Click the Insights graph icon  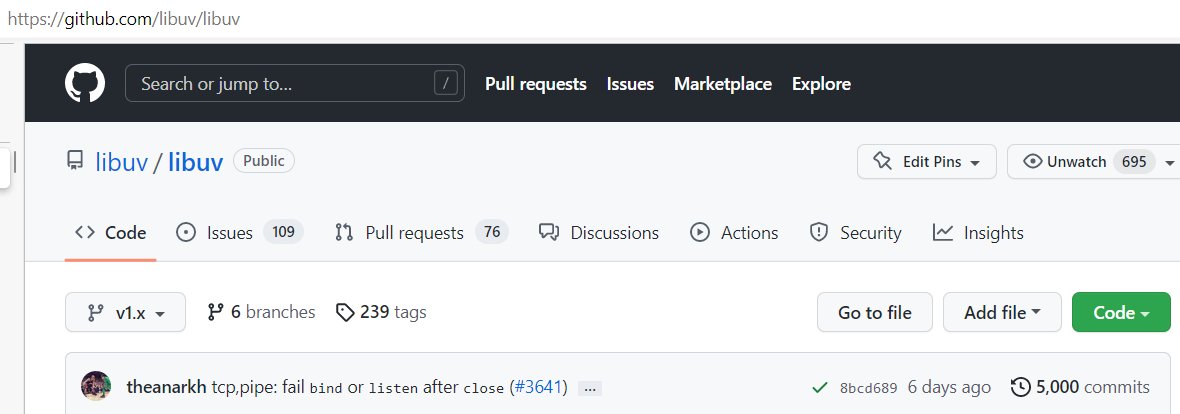point(943,233)
